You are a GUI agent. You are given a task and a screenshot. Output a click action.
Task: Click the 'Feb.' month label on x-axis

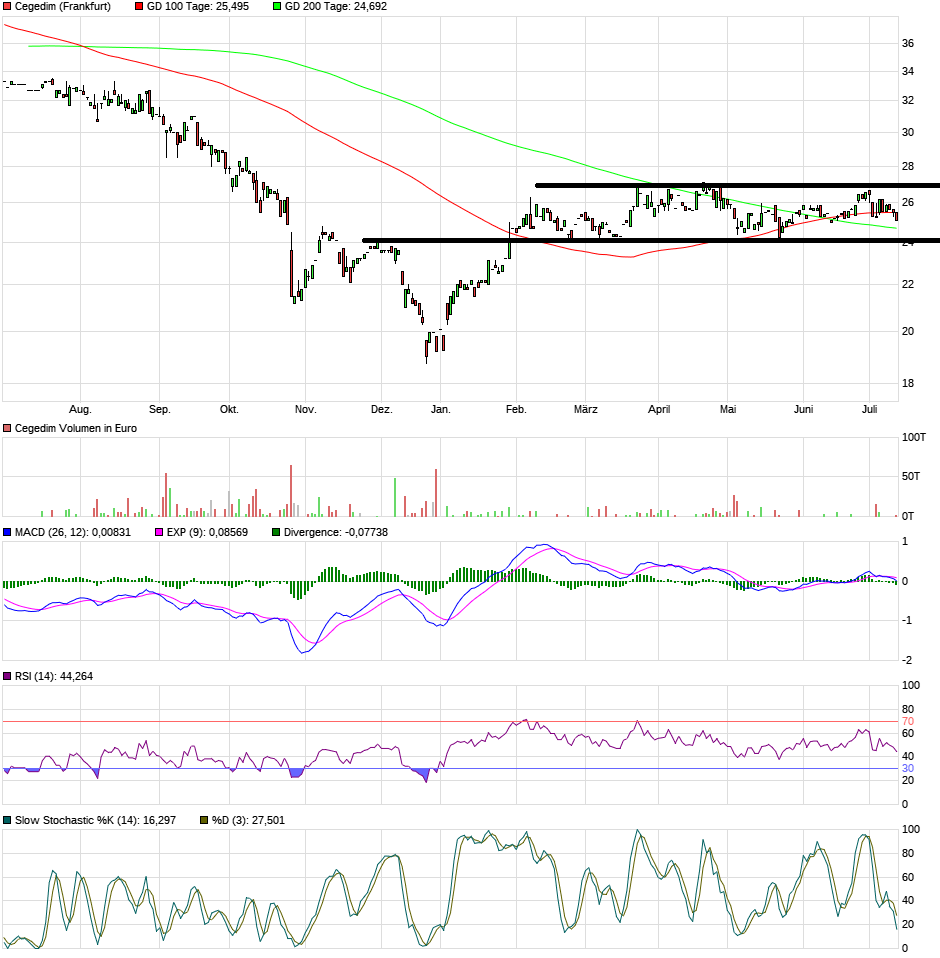[516, 409]
